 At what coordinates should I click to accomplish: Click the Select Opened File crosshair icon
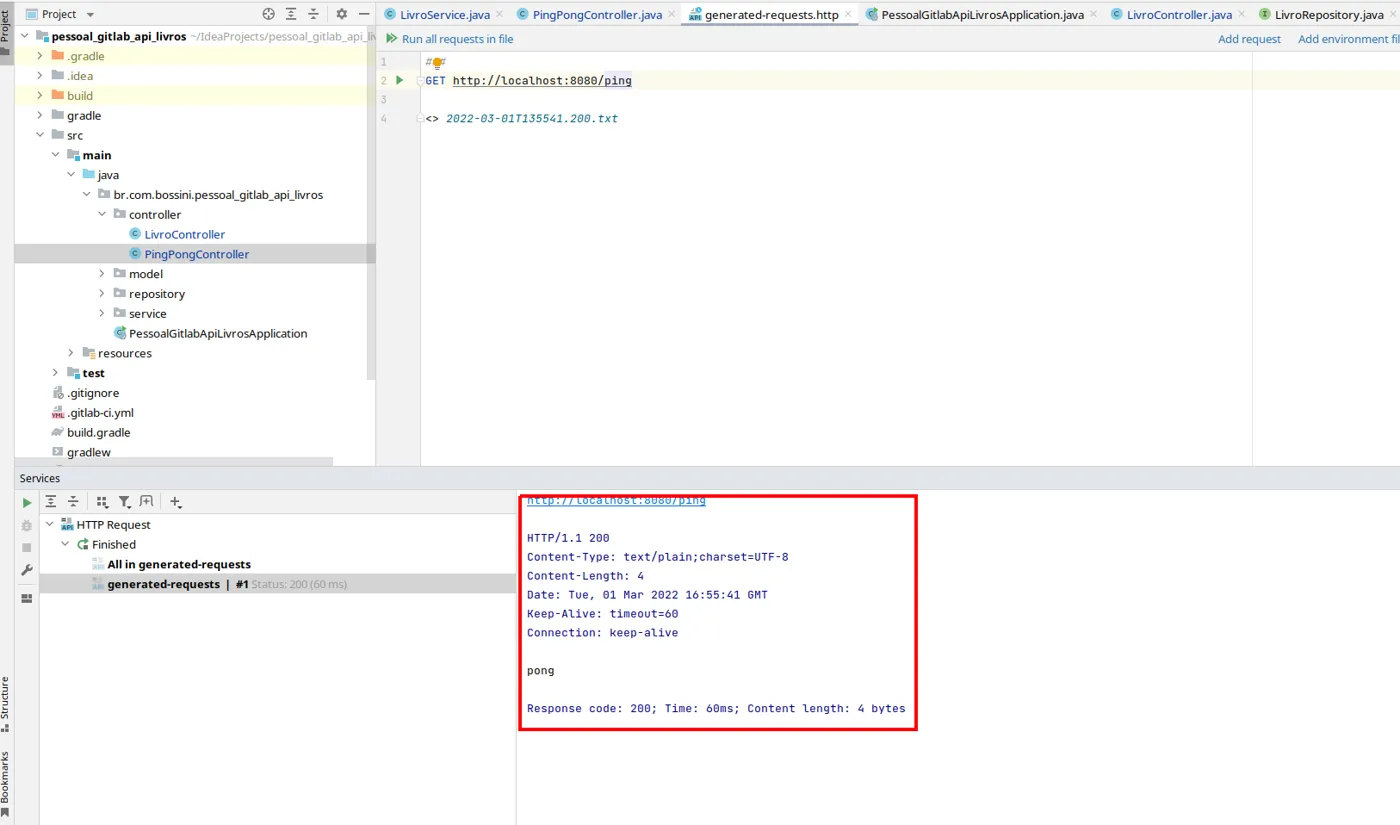tap(268, 14)
